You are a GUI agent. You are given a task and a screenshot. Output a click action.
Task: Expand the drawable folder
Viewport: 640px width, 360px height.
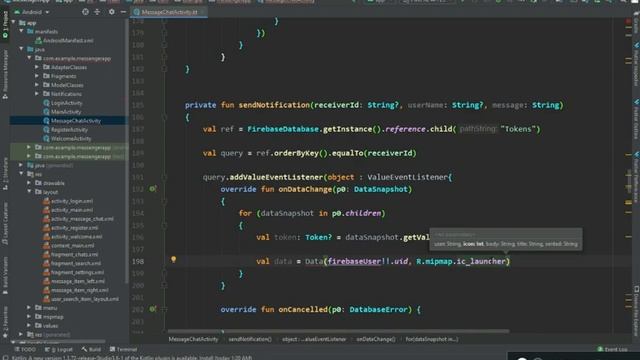(29, 183)
